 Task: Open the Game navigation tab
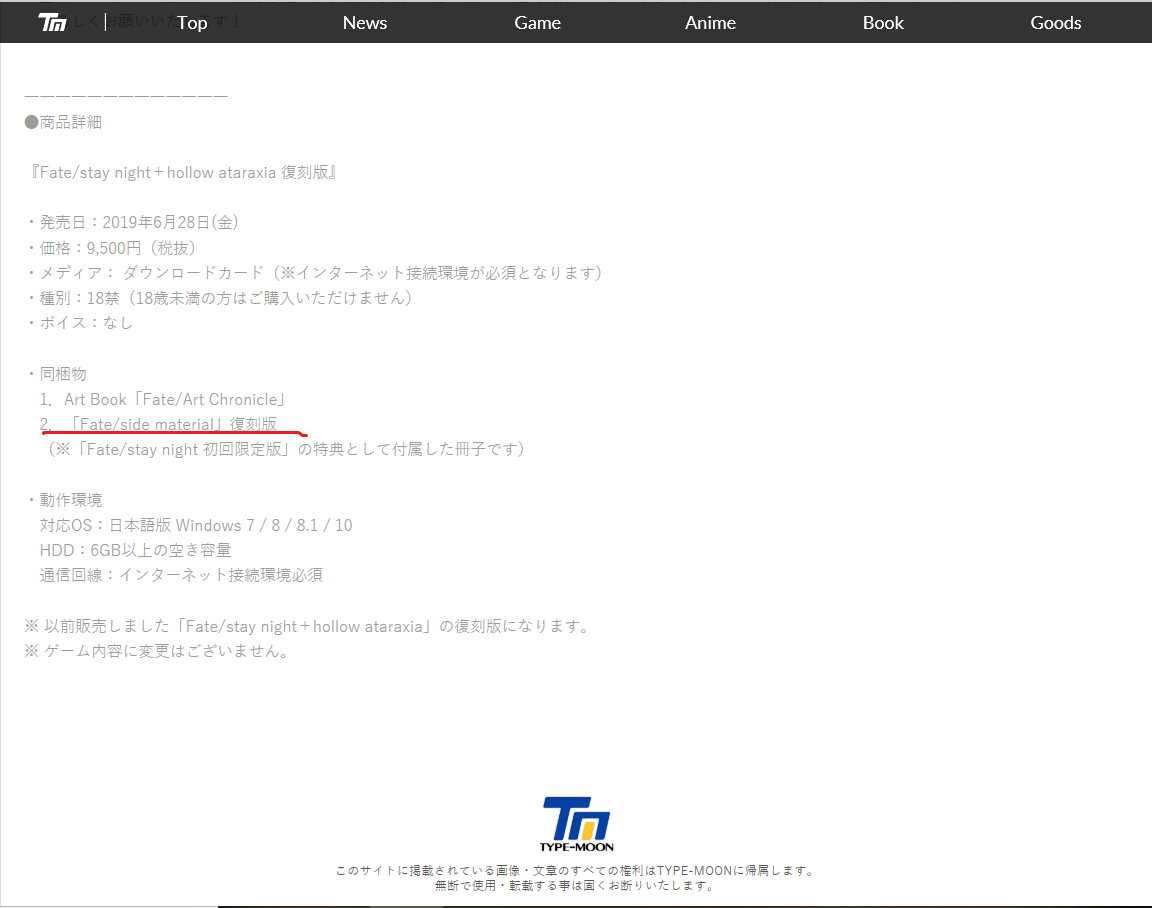537,22
